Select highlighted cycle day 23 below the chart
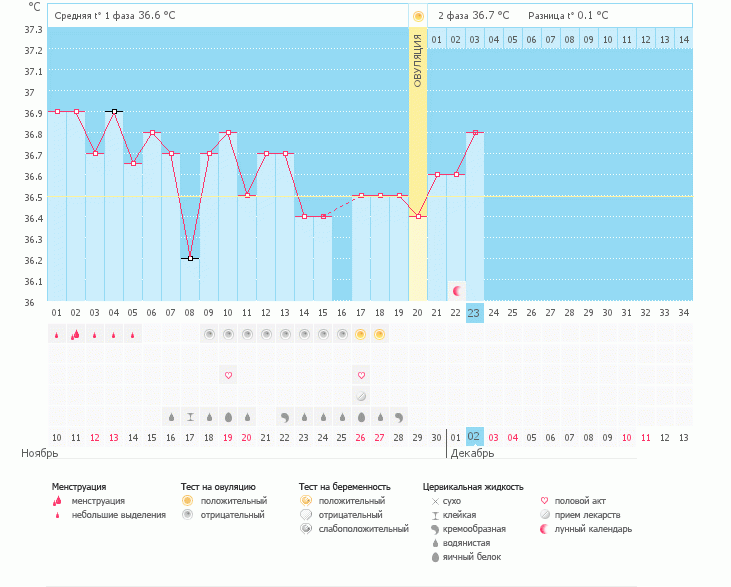The height and width of the screenshot is (587, 731). [475, 313]
